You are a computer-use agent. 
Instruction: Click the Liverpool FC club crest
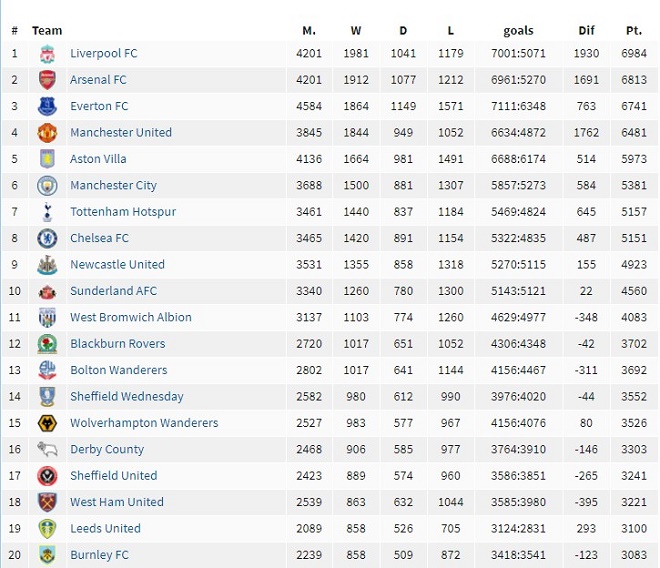click(47, 54)
